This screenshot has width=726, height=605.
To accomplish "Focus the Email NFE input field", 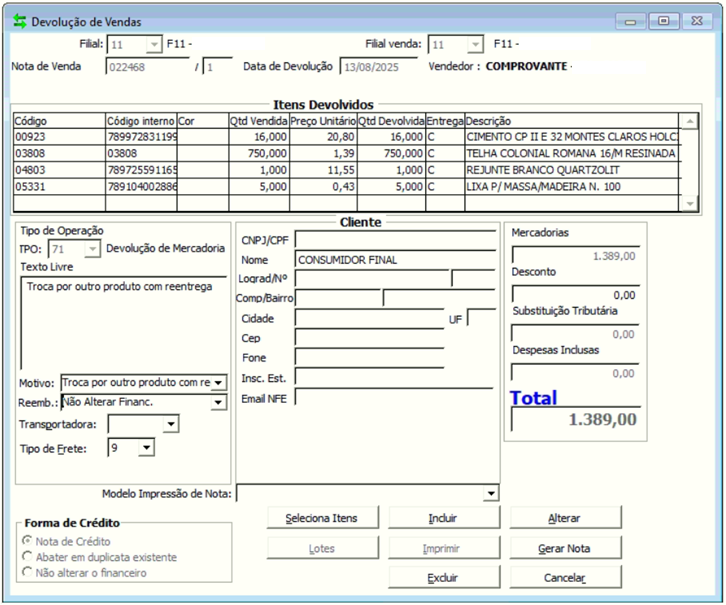I will pyautogui.click(x=394, y=398).
